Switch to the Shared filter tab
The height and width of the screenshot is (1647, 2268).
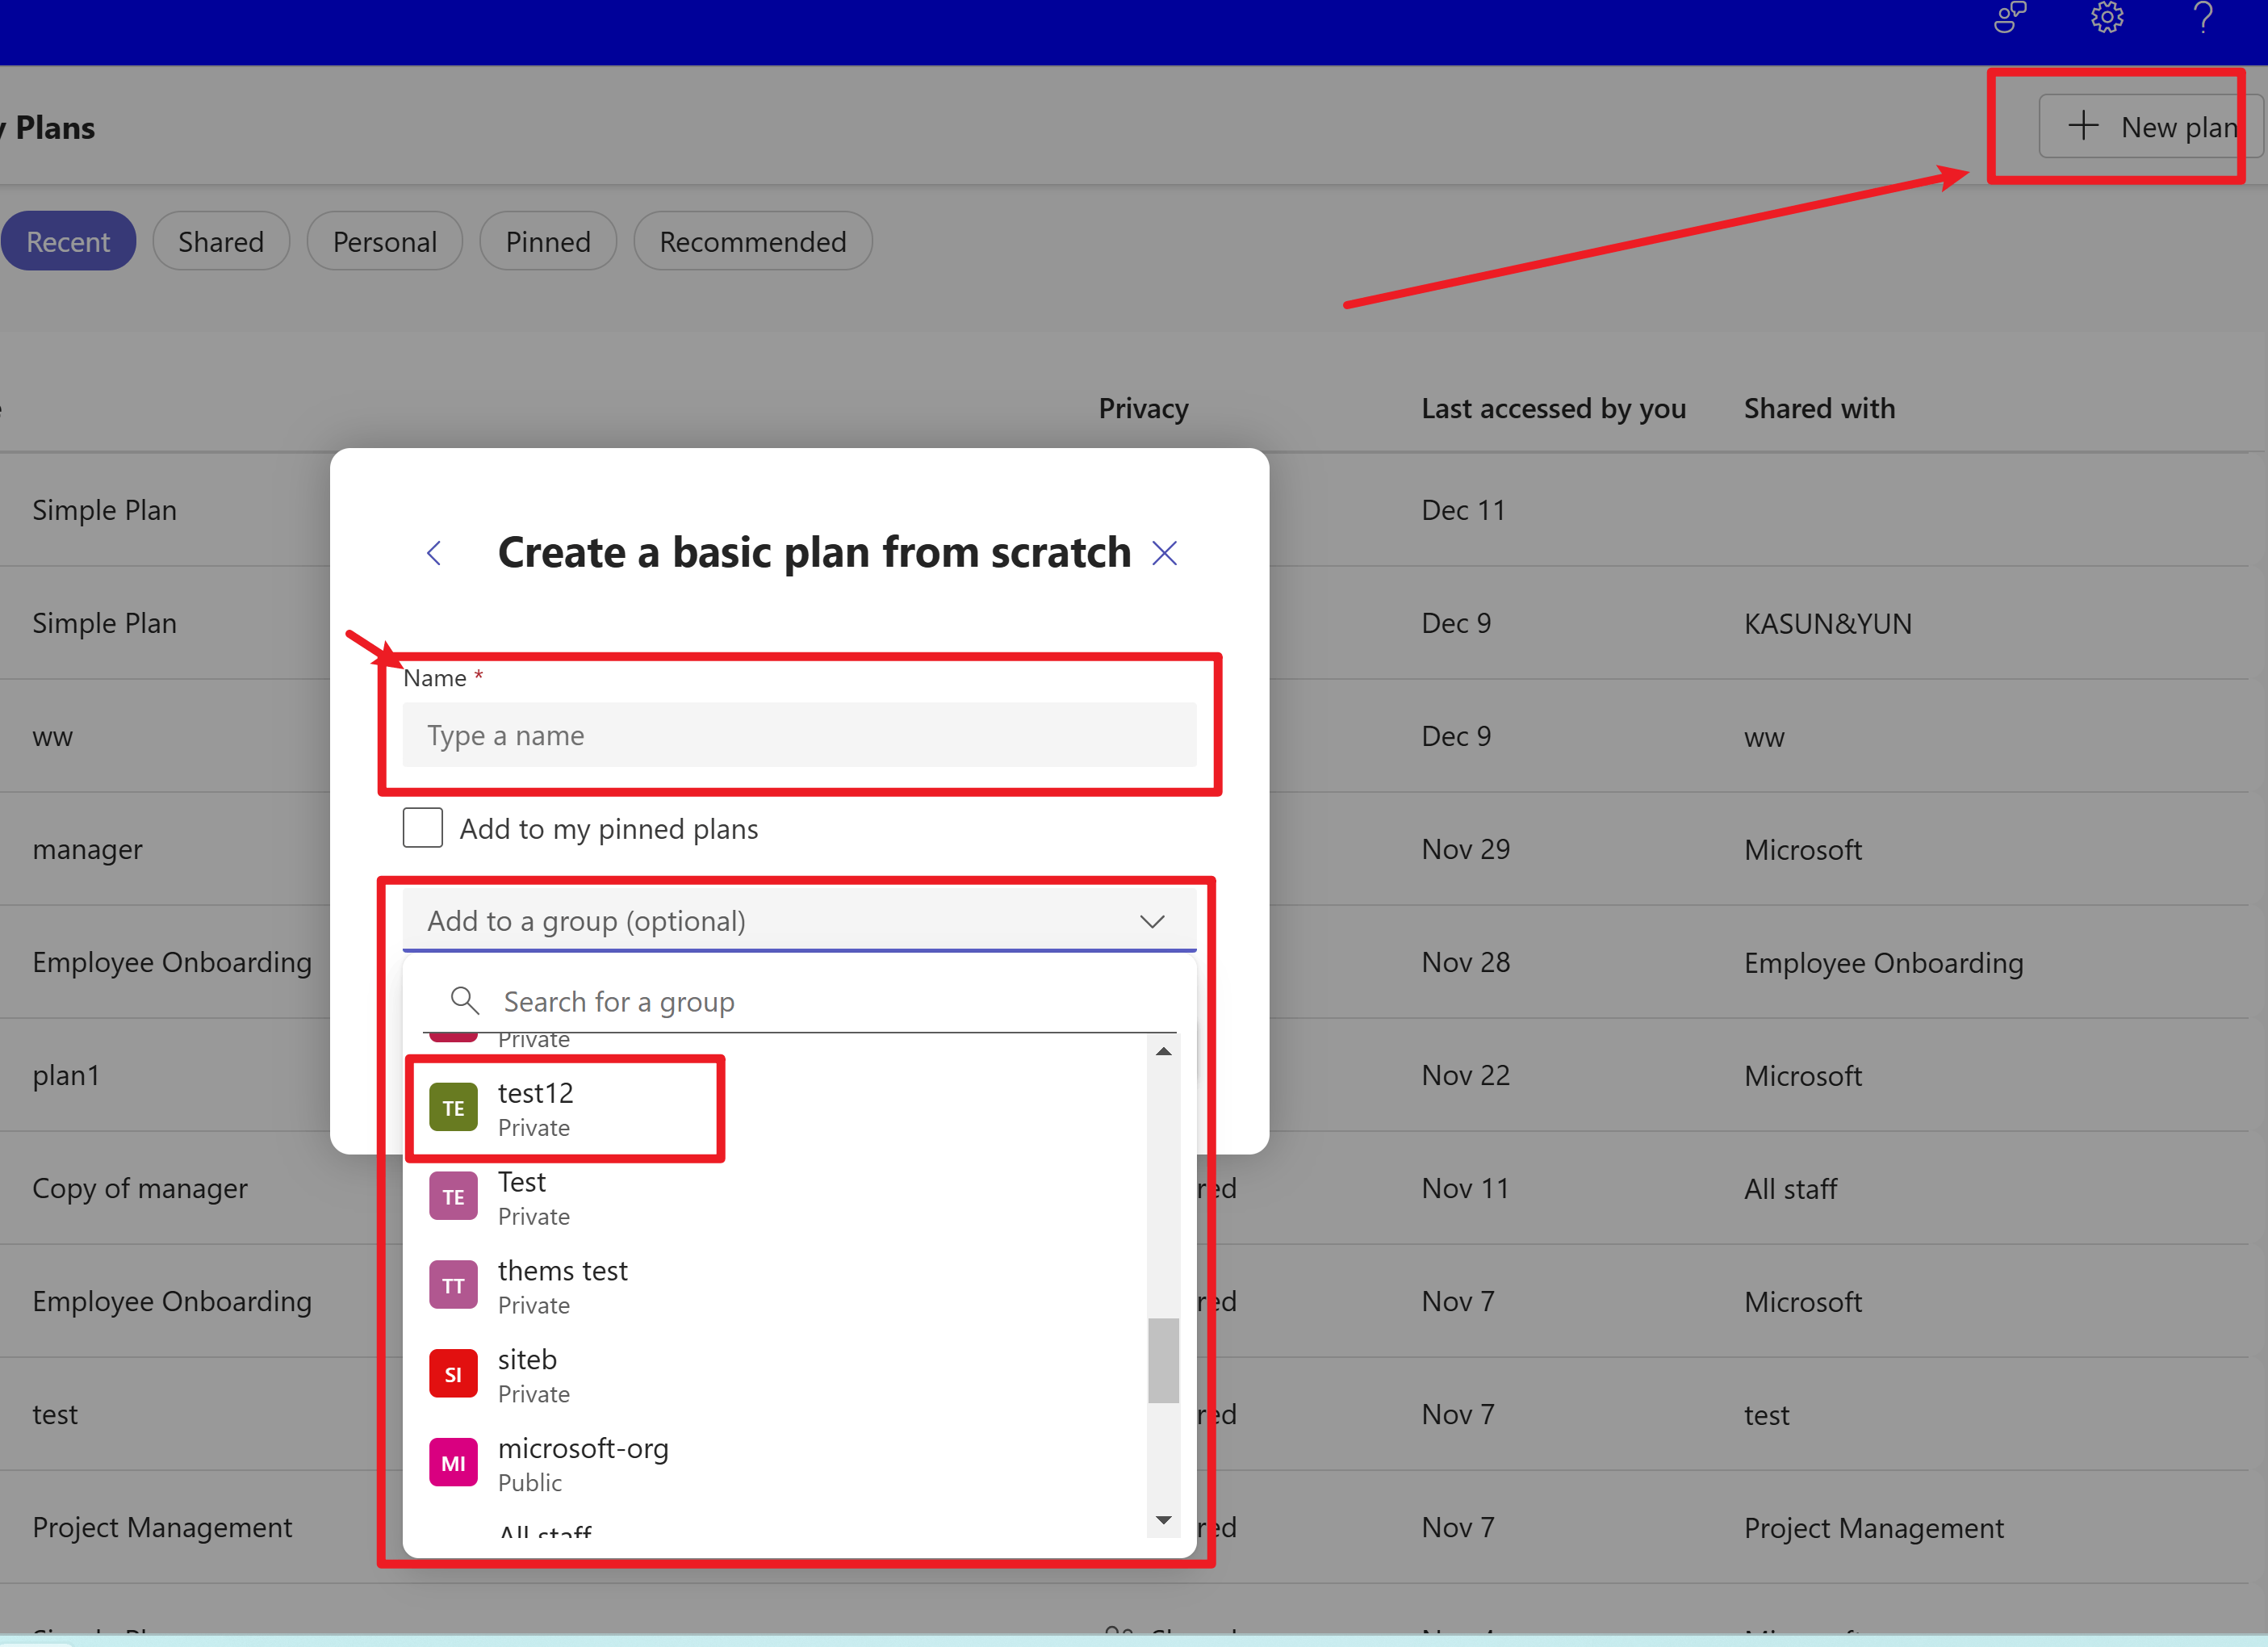click(x=221, y=241)
